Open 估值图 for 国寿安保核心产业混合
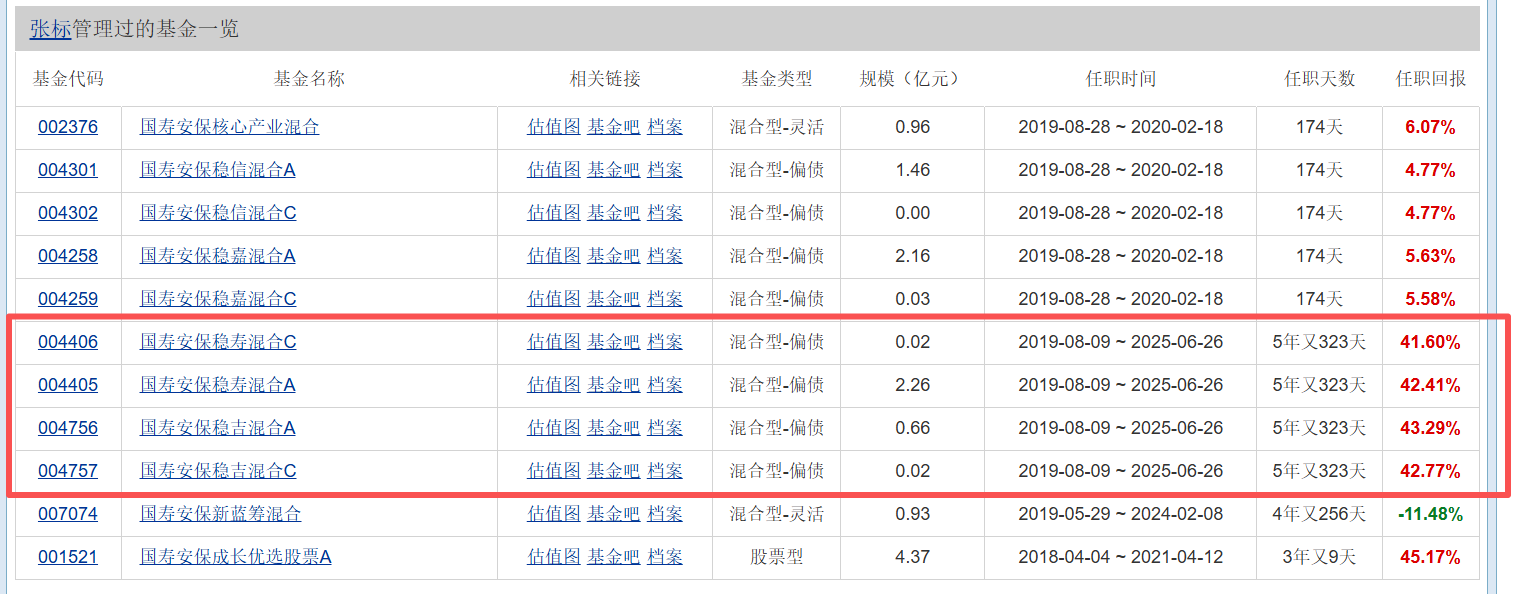1536x594 pixels. click(554, 127)
